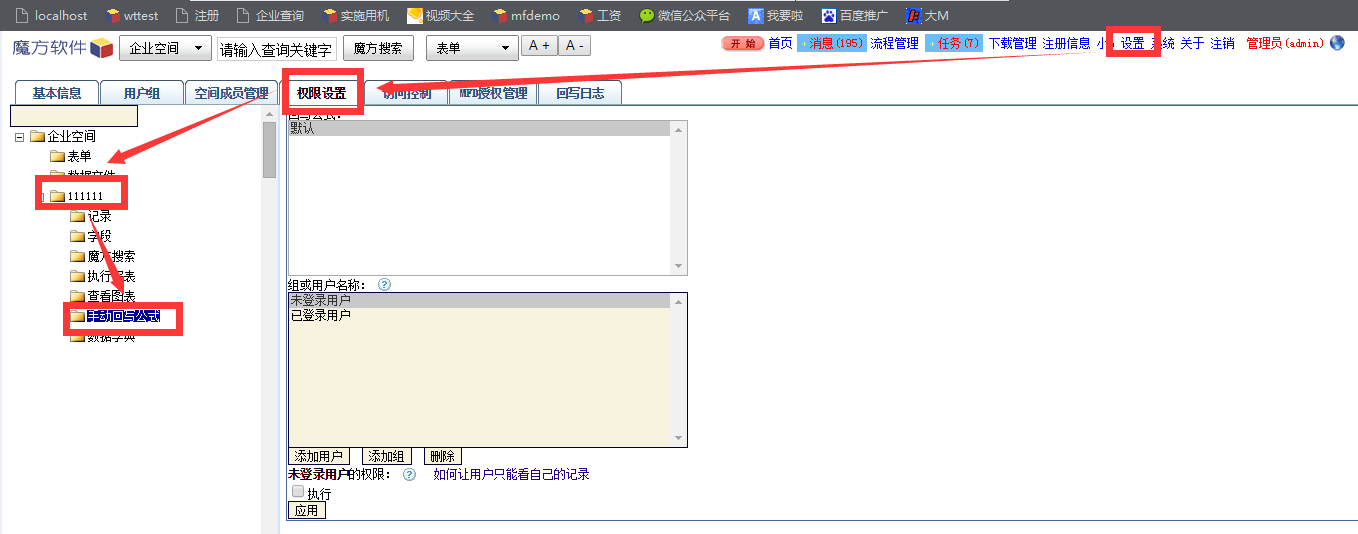Click the 企业空间 folder icon in tree
1358x534 pixels.
coord(37,136)
